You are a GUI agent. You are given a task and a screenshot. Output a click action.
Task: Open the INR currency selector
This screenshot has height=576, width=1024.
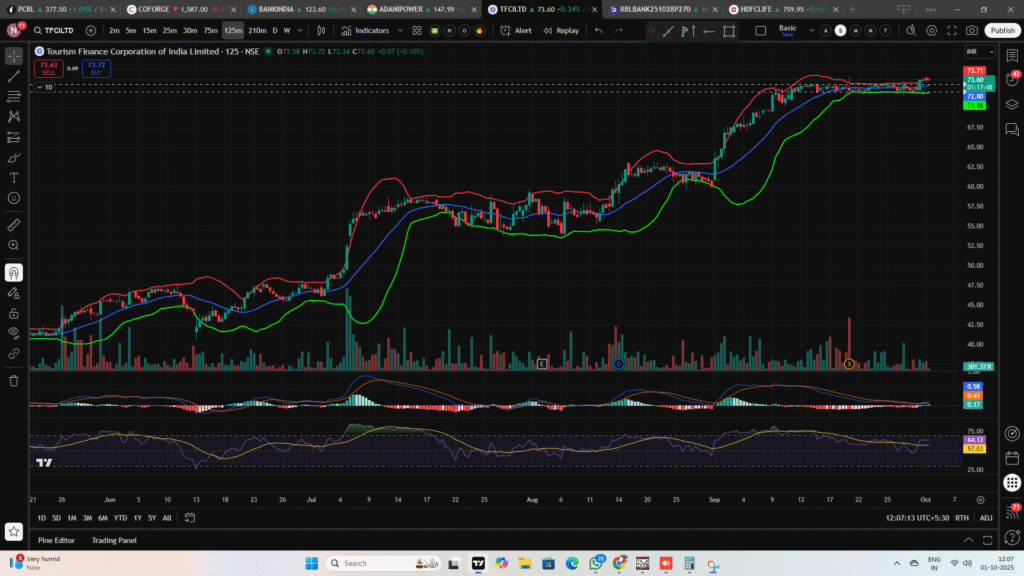point(973,52)
